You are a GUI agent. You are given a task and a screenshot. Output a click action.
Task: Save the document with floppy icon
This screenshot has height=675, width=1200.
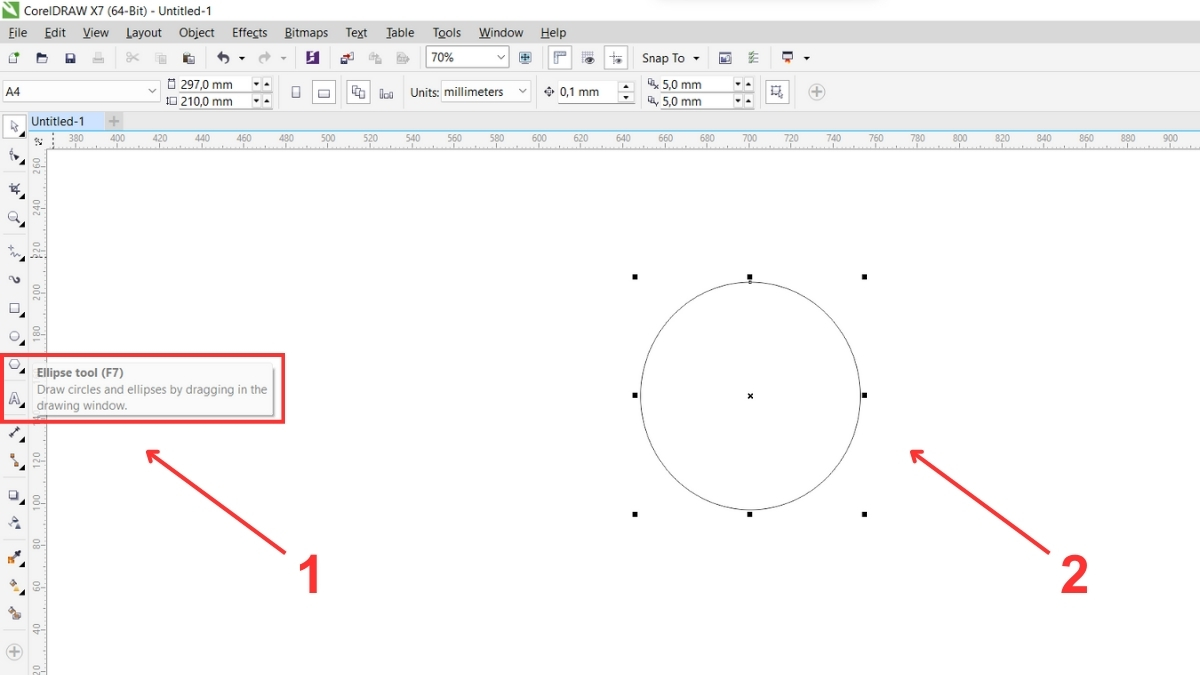click(70, 58)
